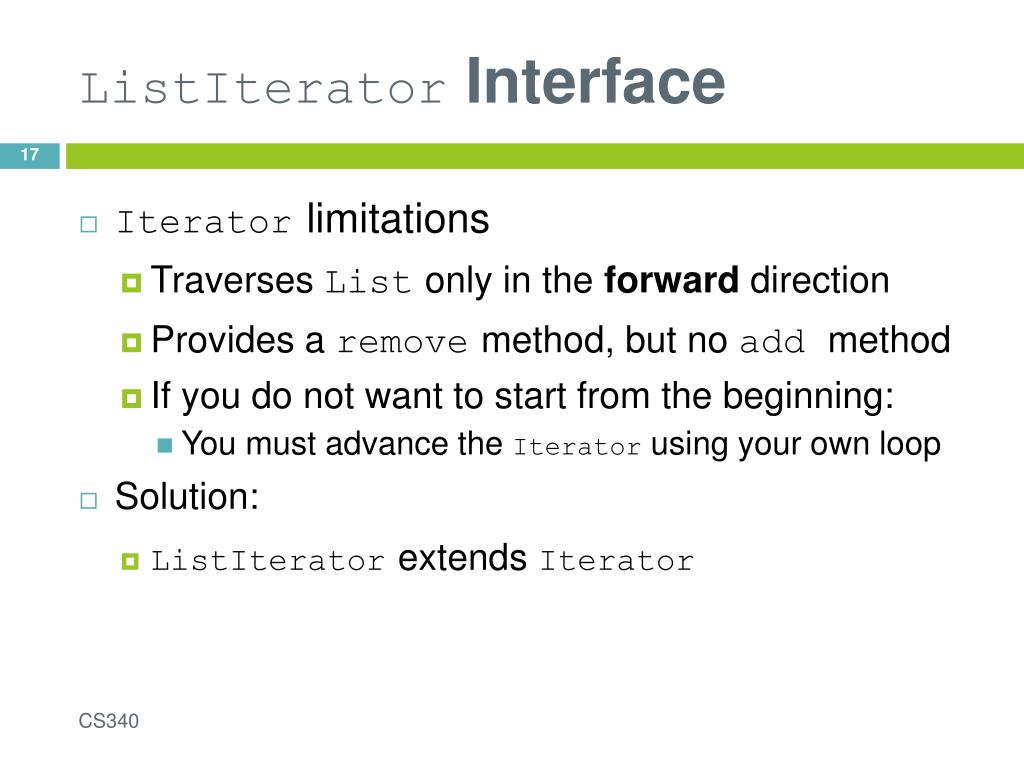Click the hollow square bullet beside Iterator limitations
Screen dimensions: 1024x768
89,225
